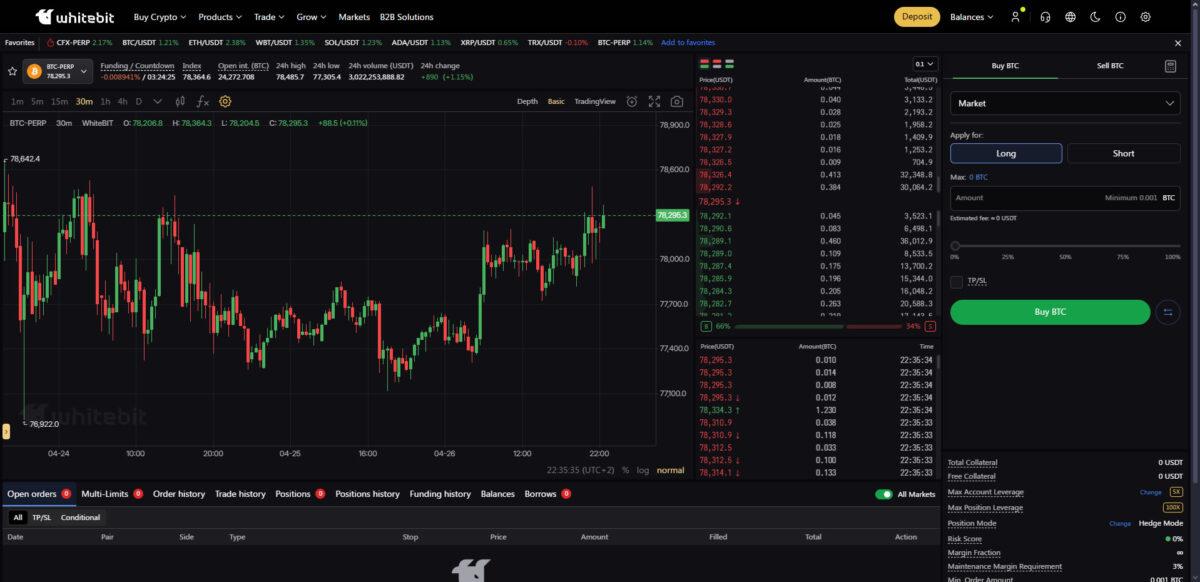Select the 1h timeframe
This screenshot has height=582, width=1200.
coord(105,101)
